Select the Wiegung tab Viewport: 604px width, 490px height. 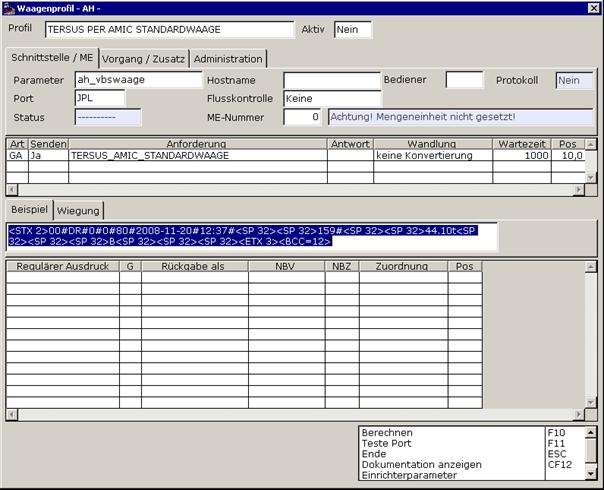click(x=78, y=211)
